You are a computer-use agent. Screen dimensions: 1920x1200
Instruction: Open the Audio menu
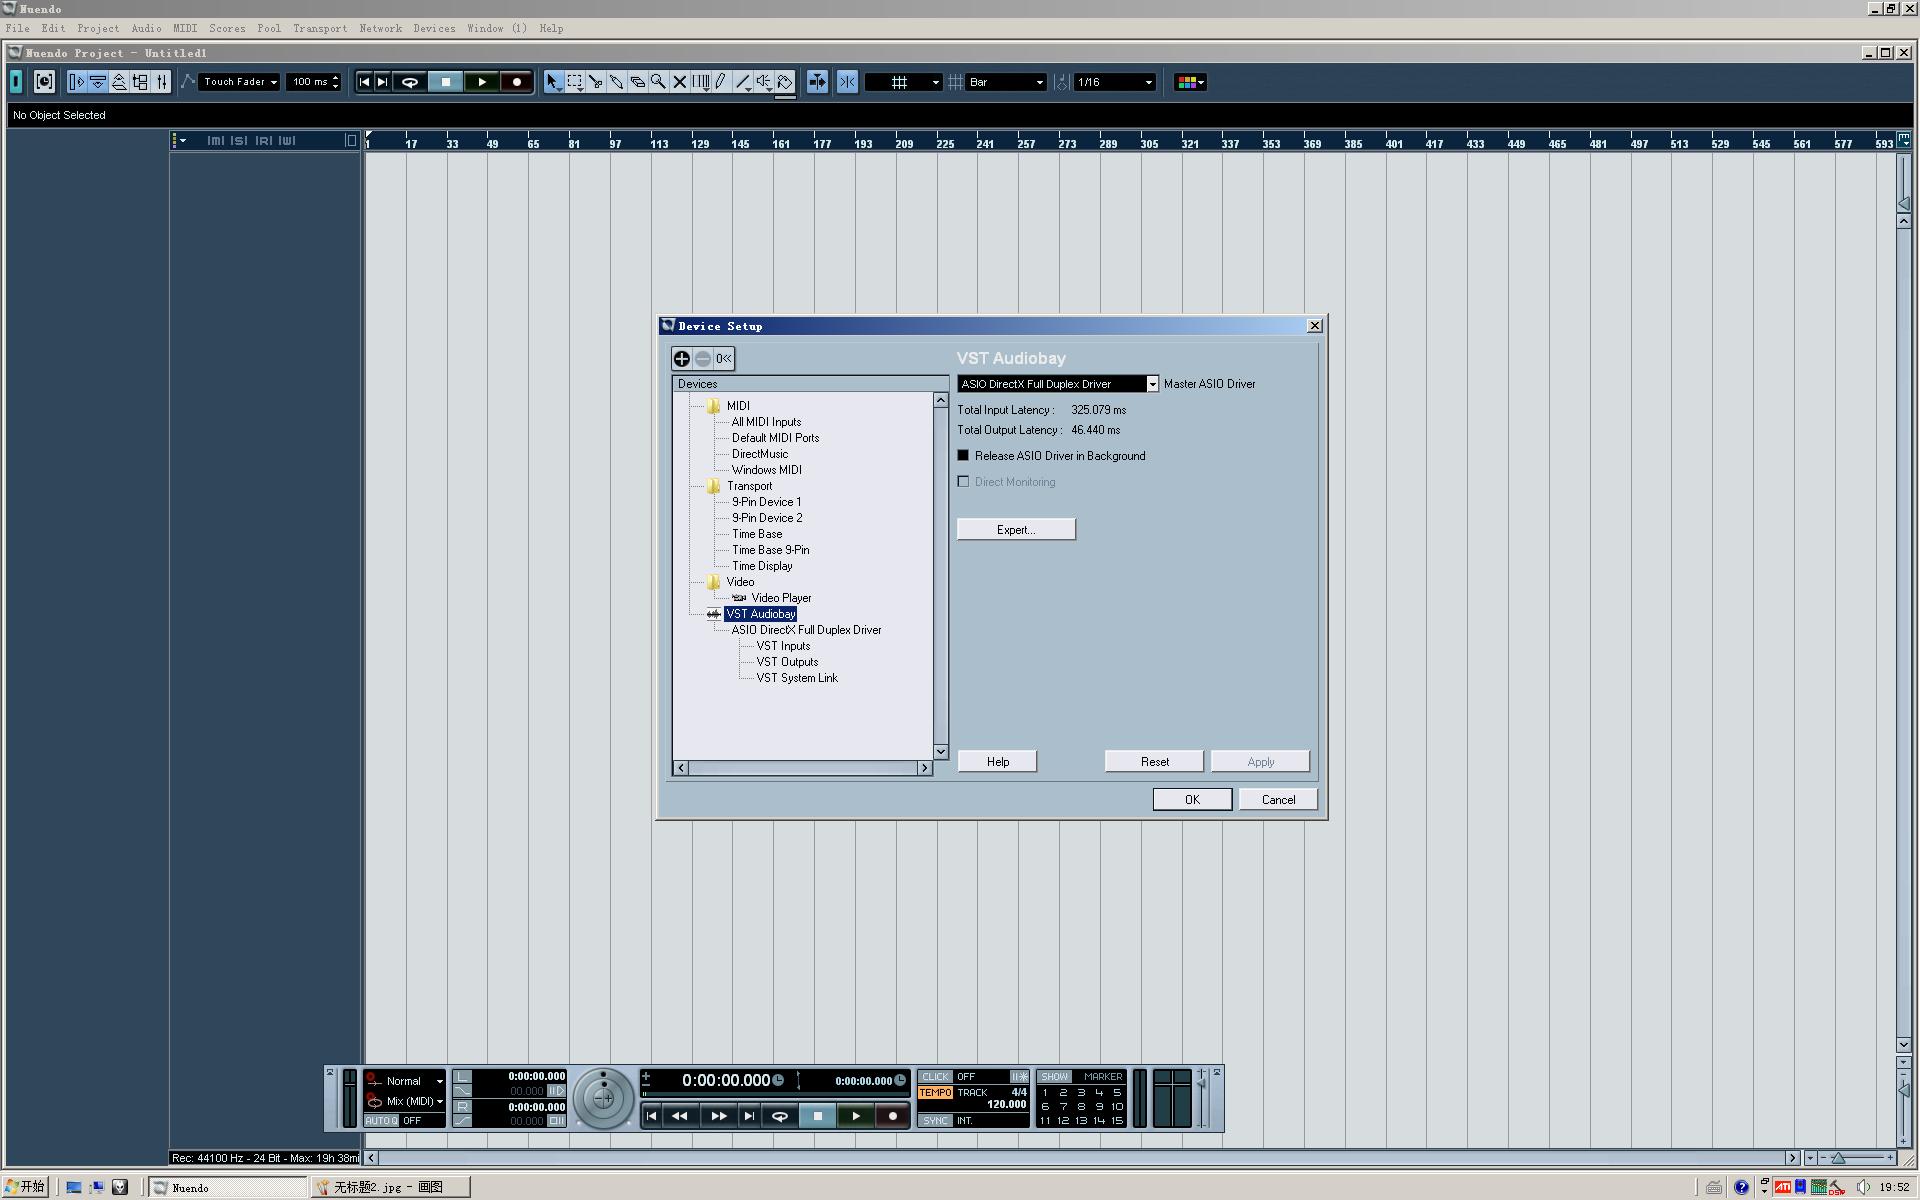146,28
